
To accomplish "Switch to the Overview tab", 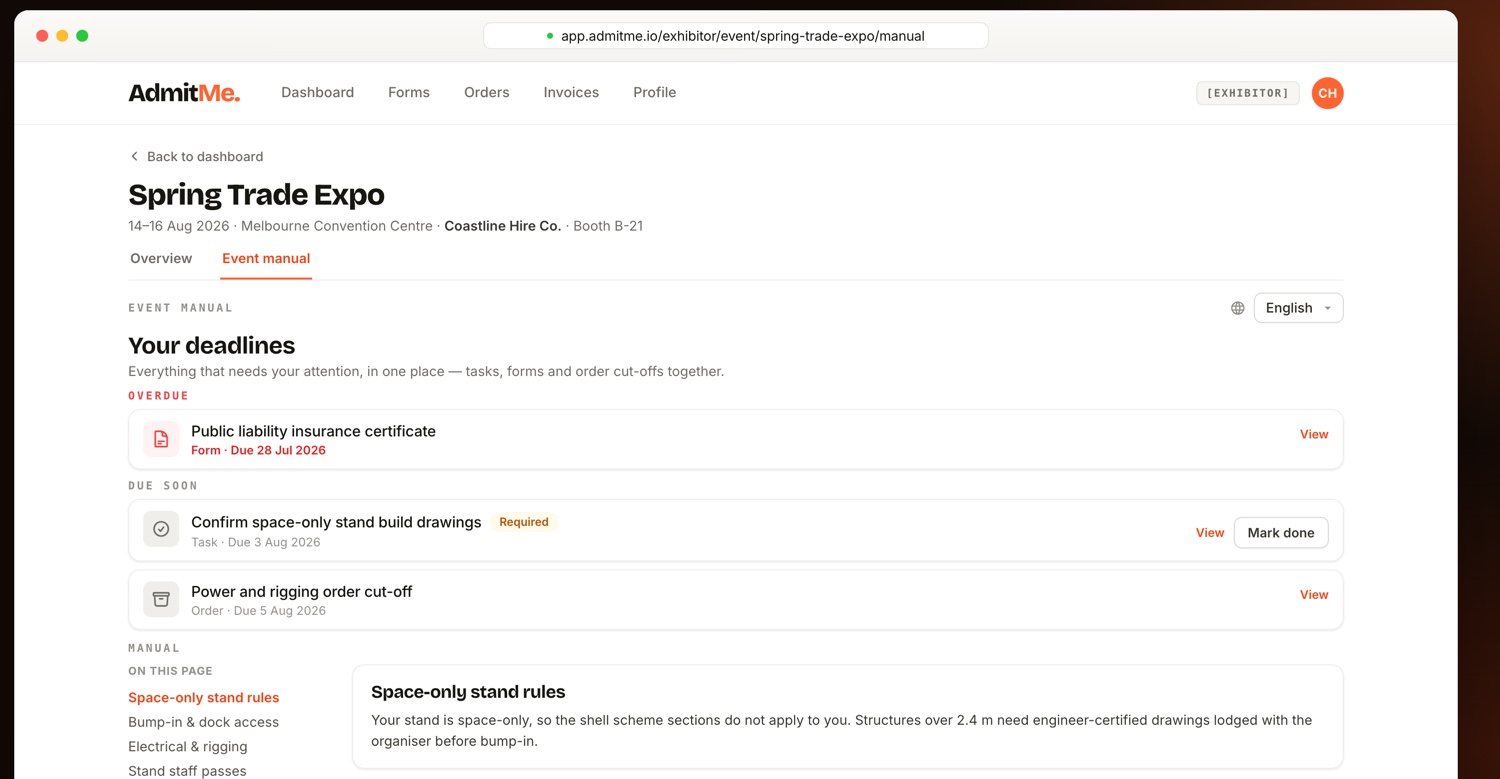I will pyautogui.click(x=161, y=258).
